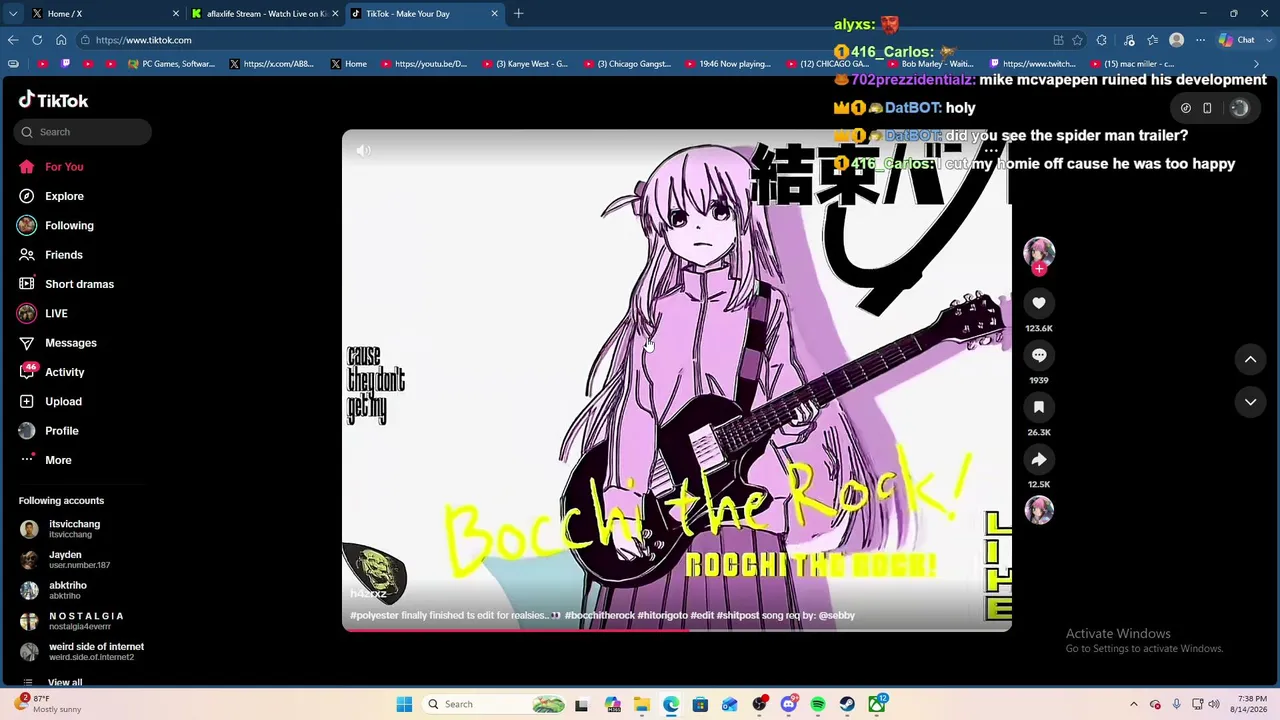Open the Windows Start menu
The image size is (1280, 720).
point(404,704)
